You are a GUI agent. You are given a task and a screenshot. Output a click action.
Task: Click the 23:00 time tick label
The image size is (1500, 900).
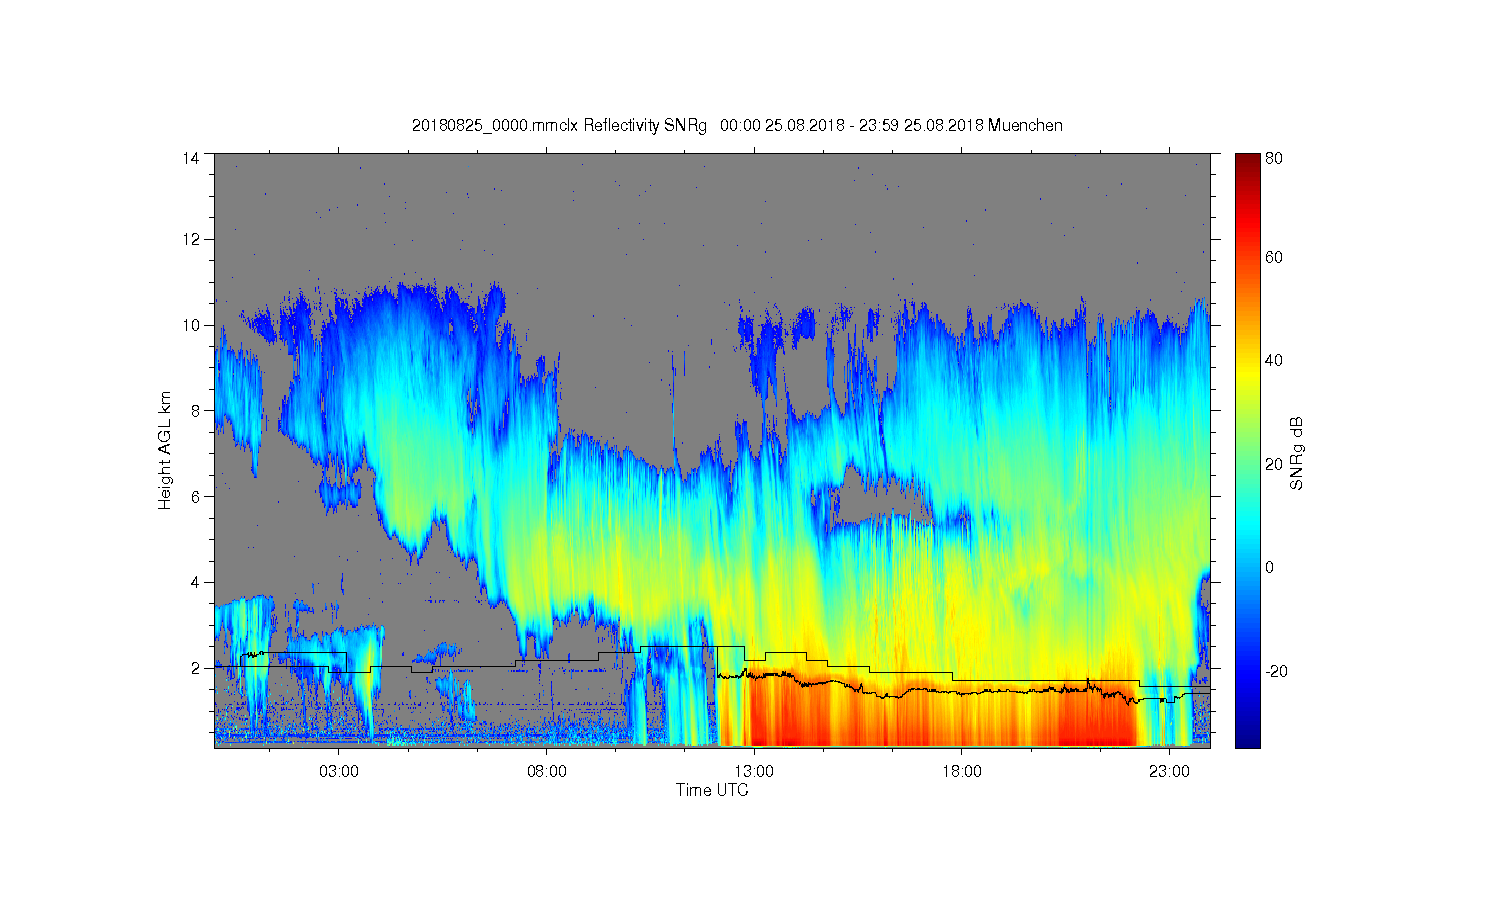[1169, 772]
